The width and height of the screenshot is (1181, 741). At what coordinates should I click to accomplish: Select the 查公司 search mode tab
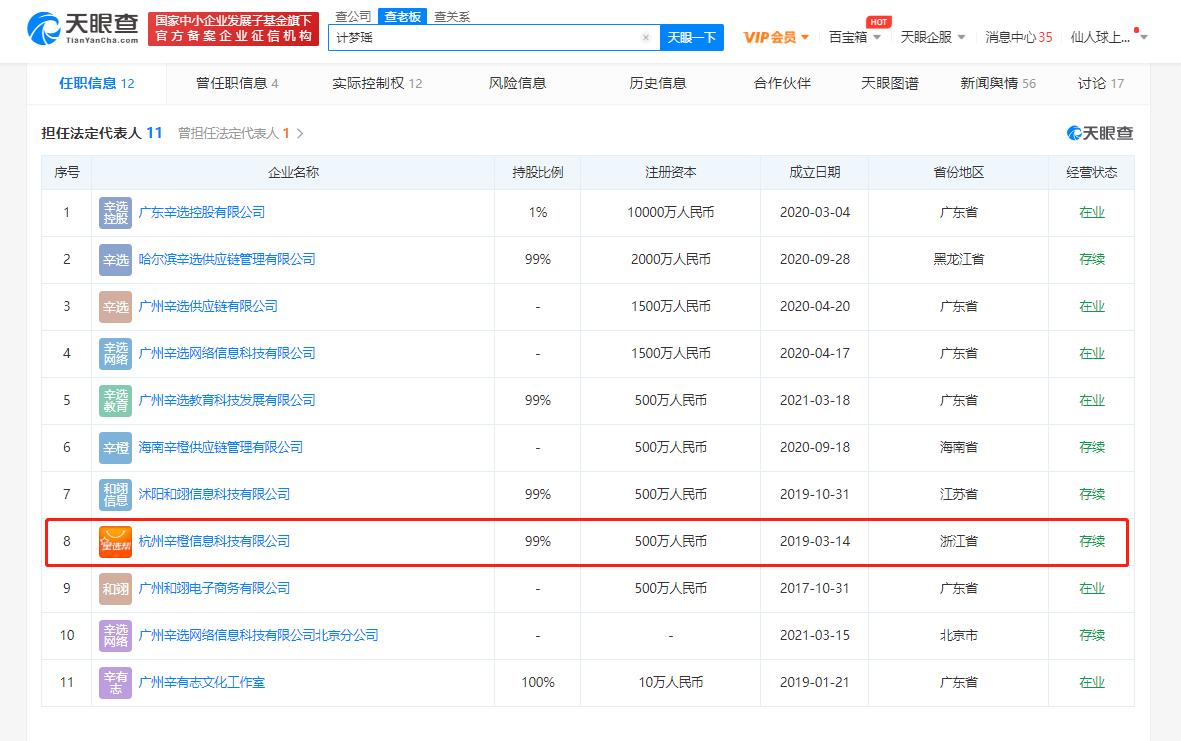[x=352, y=16]
